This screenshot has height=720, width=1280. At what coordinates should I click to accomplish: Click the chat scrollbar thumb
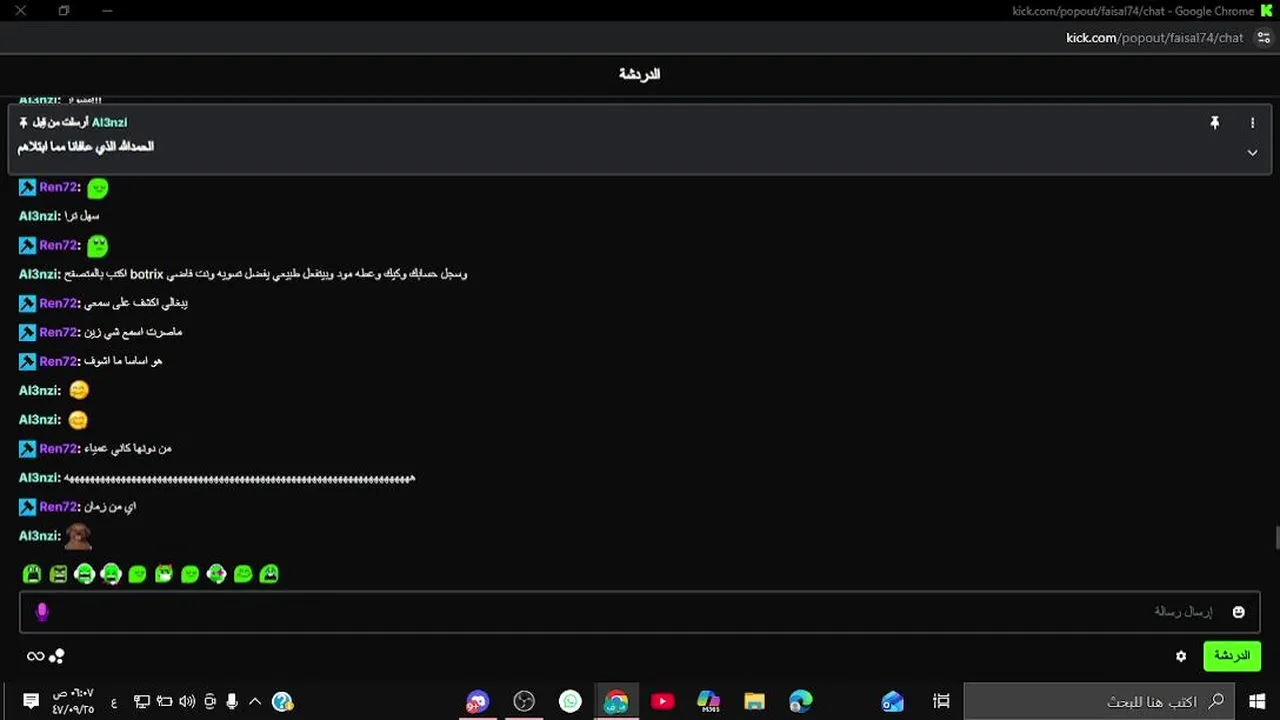[x=1276, y=537]
